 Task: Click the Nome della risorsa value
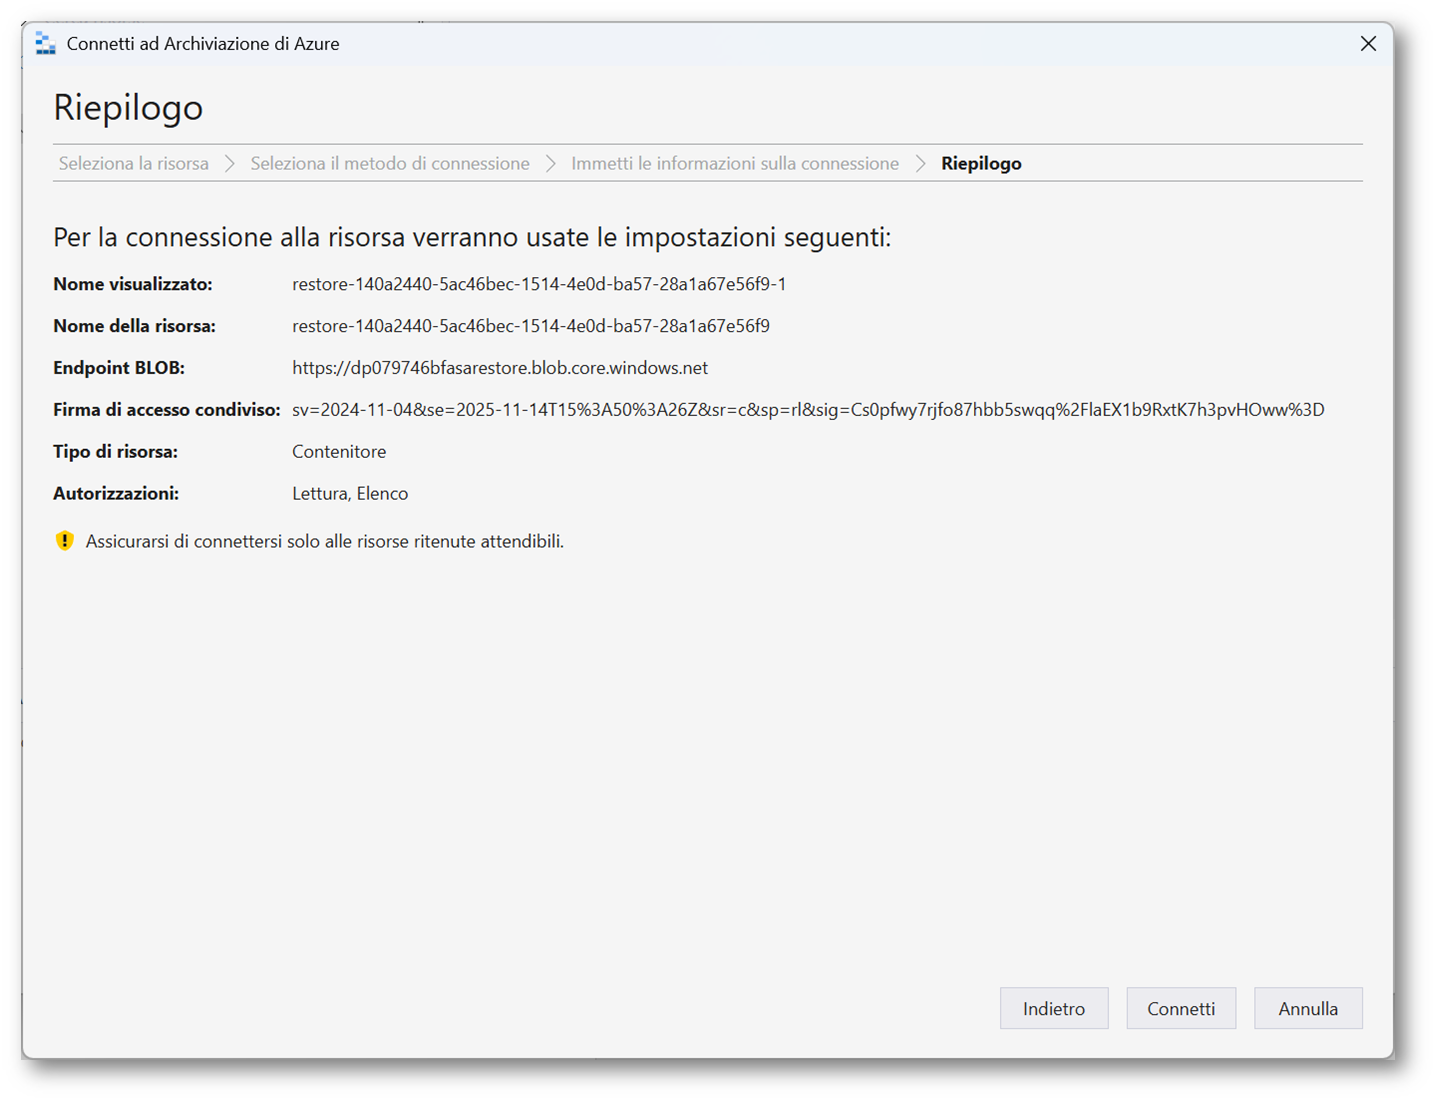coord(531,326)
